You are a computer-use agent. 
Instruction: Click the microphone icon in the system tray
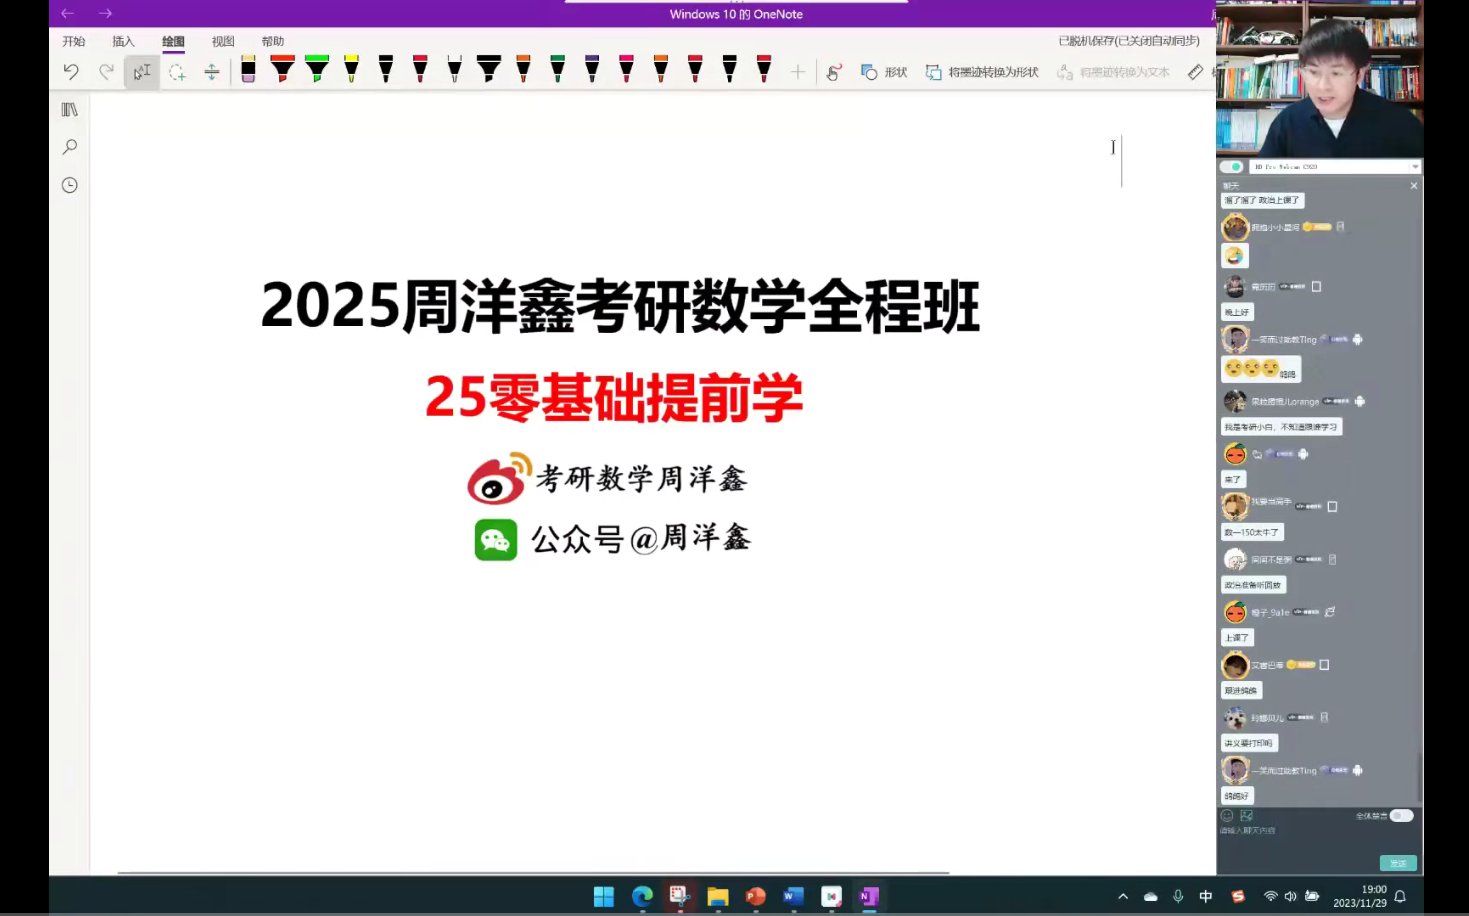click(x=1178, y=897)
